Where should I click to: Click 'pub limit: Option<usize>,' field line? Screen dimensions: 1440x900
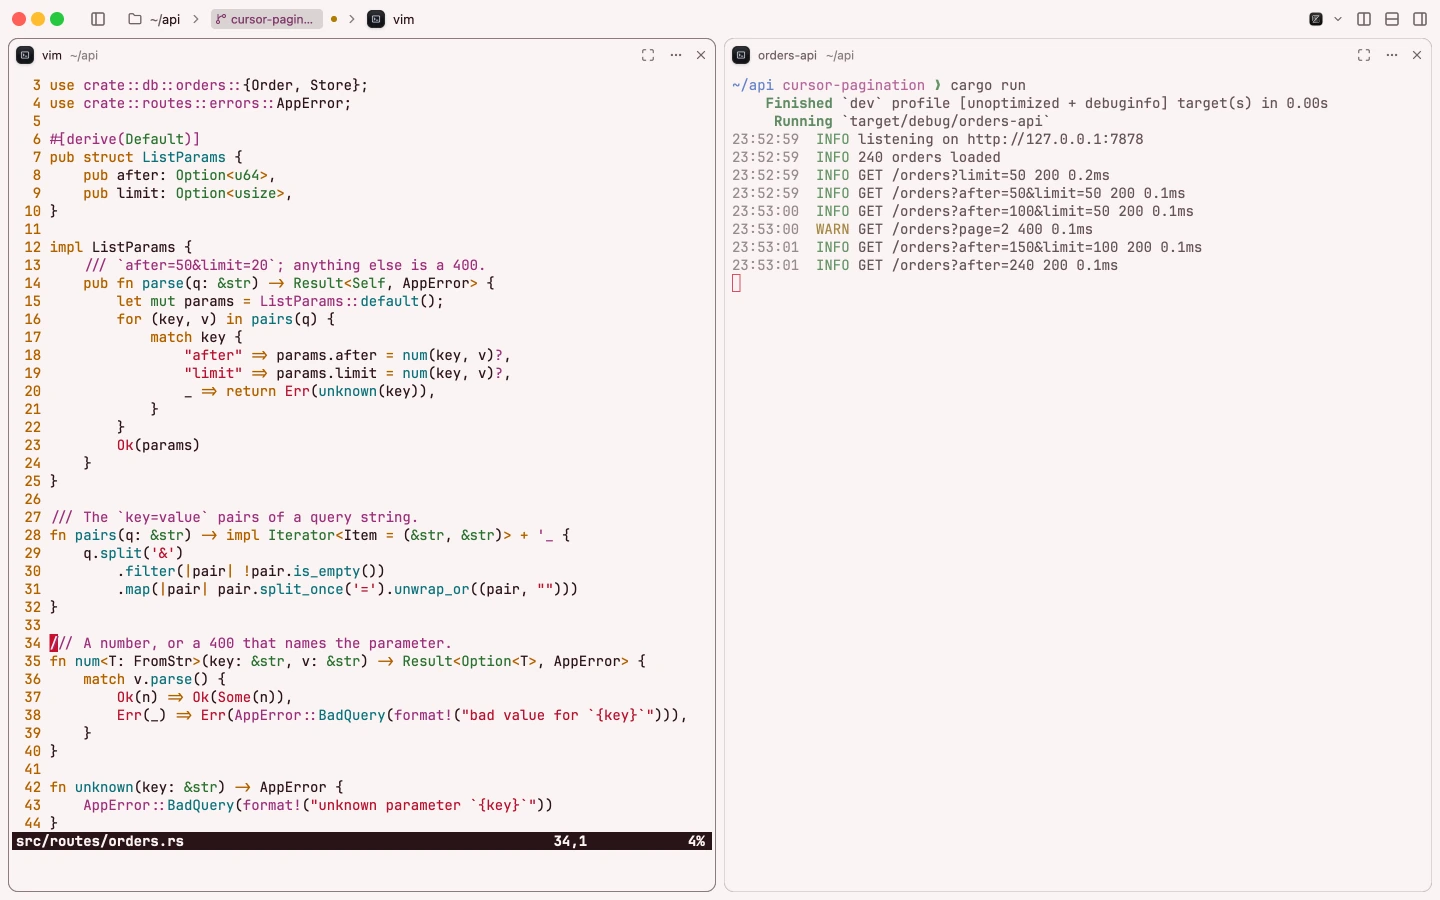point(188,193)
